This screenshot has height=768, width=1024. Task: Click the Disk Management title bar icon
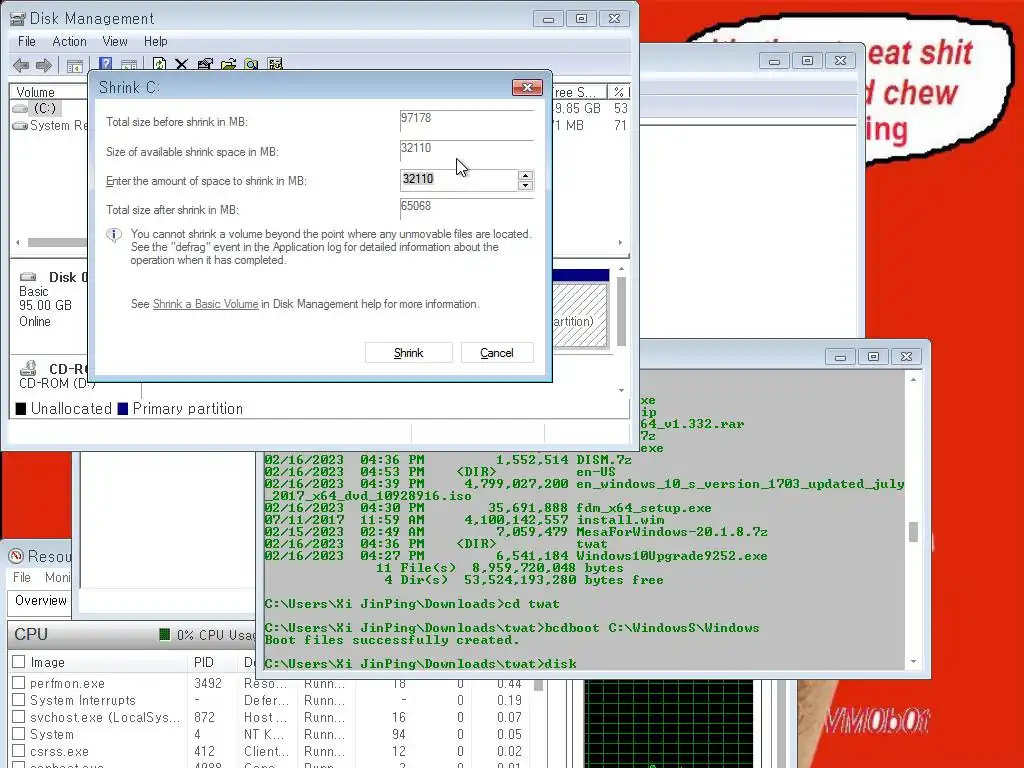(x=18, y=19)
